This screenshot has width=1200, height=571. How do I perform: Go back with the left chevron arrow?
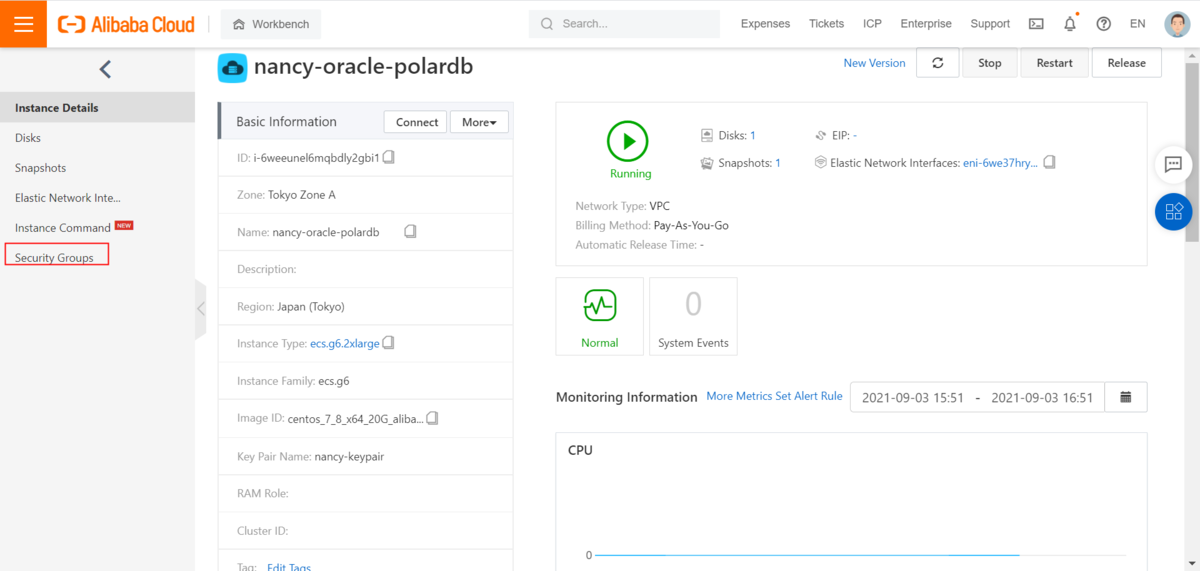tap(105, 69)
